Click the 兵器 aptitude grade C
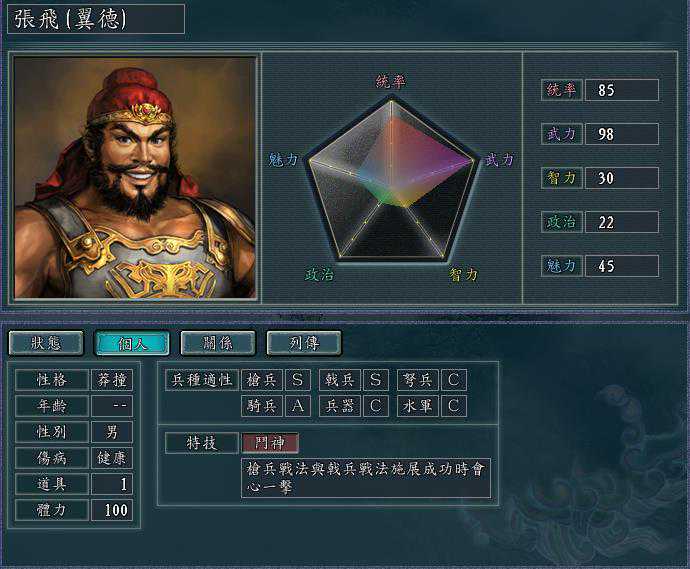The image size is (690, 569). pos(376,406)
